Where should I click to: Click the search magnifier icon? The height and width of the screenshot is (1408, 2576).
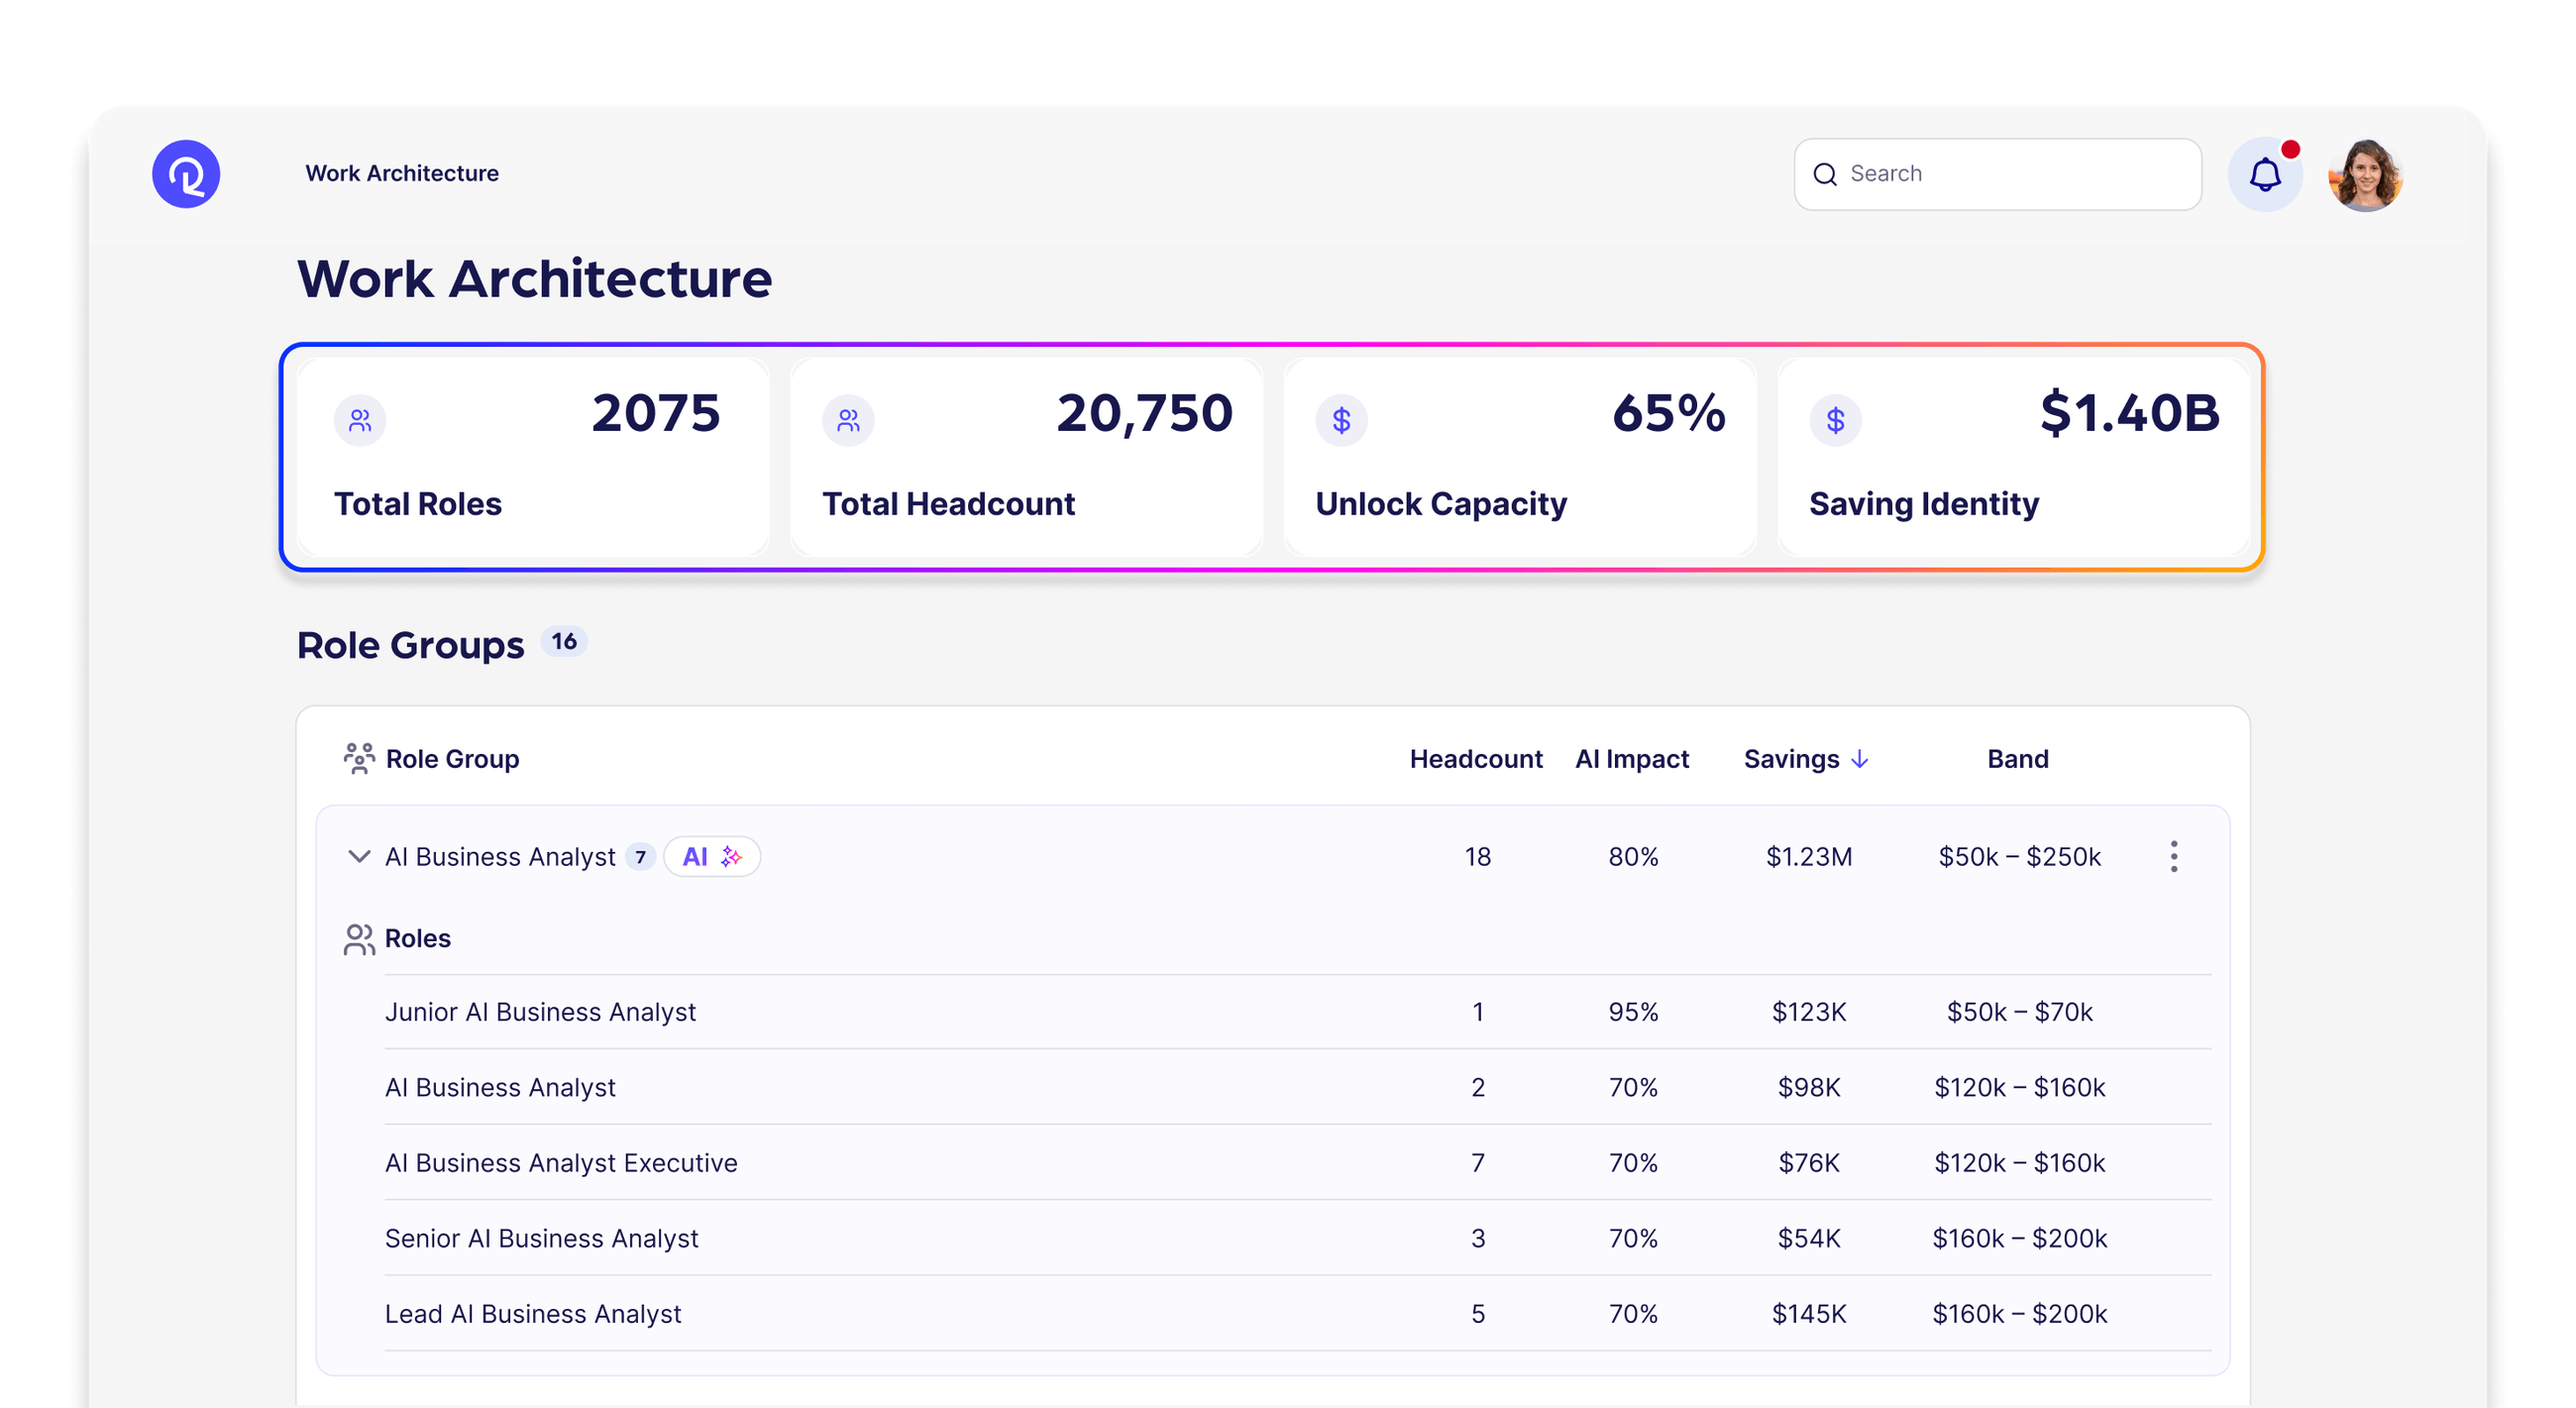pos(1827,173)
